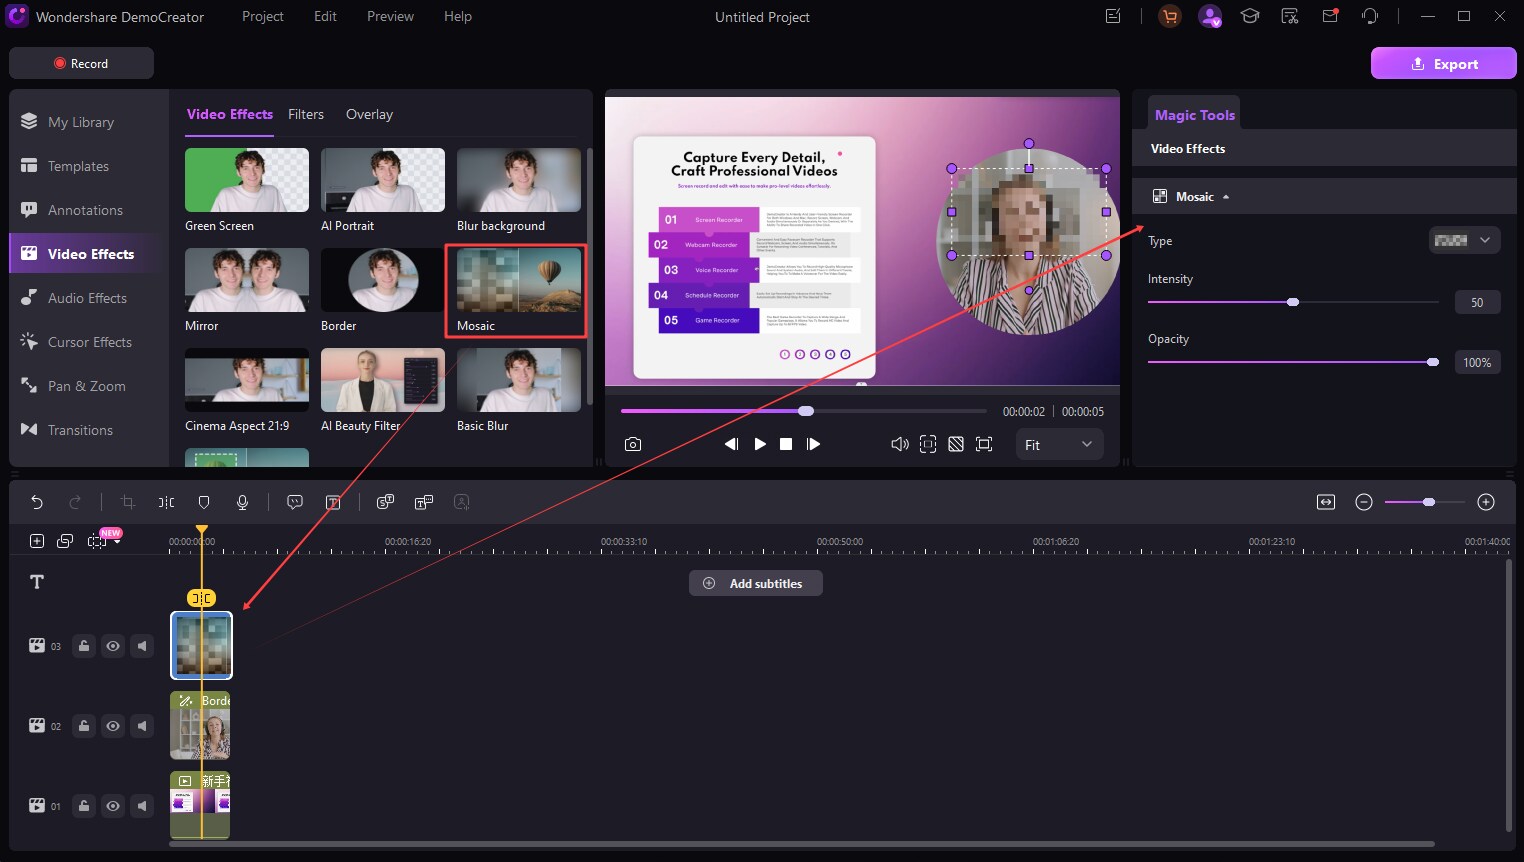The image size is (1524, 862).
Task: Open Pan & Zoom in the sidebar
Action: (86, 386)
